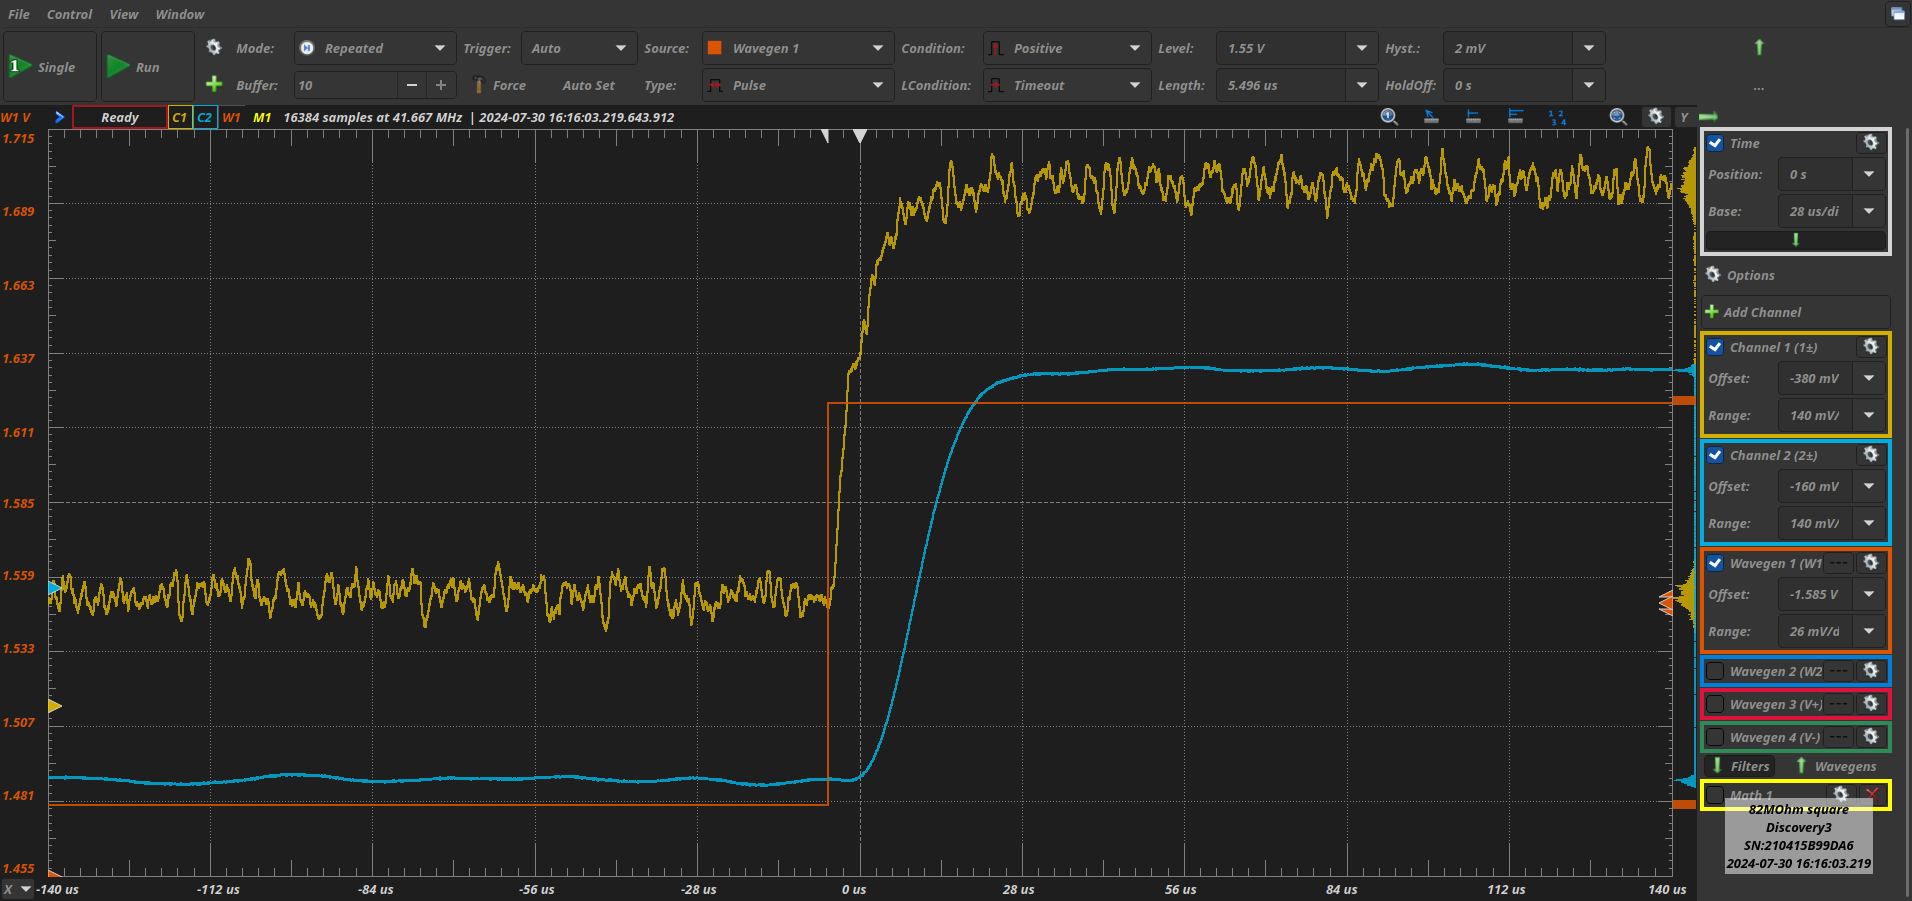Expand Channel 1 Offset dropdown
This screenshot has width=1912, height=901.
(x=1869, y=378)
